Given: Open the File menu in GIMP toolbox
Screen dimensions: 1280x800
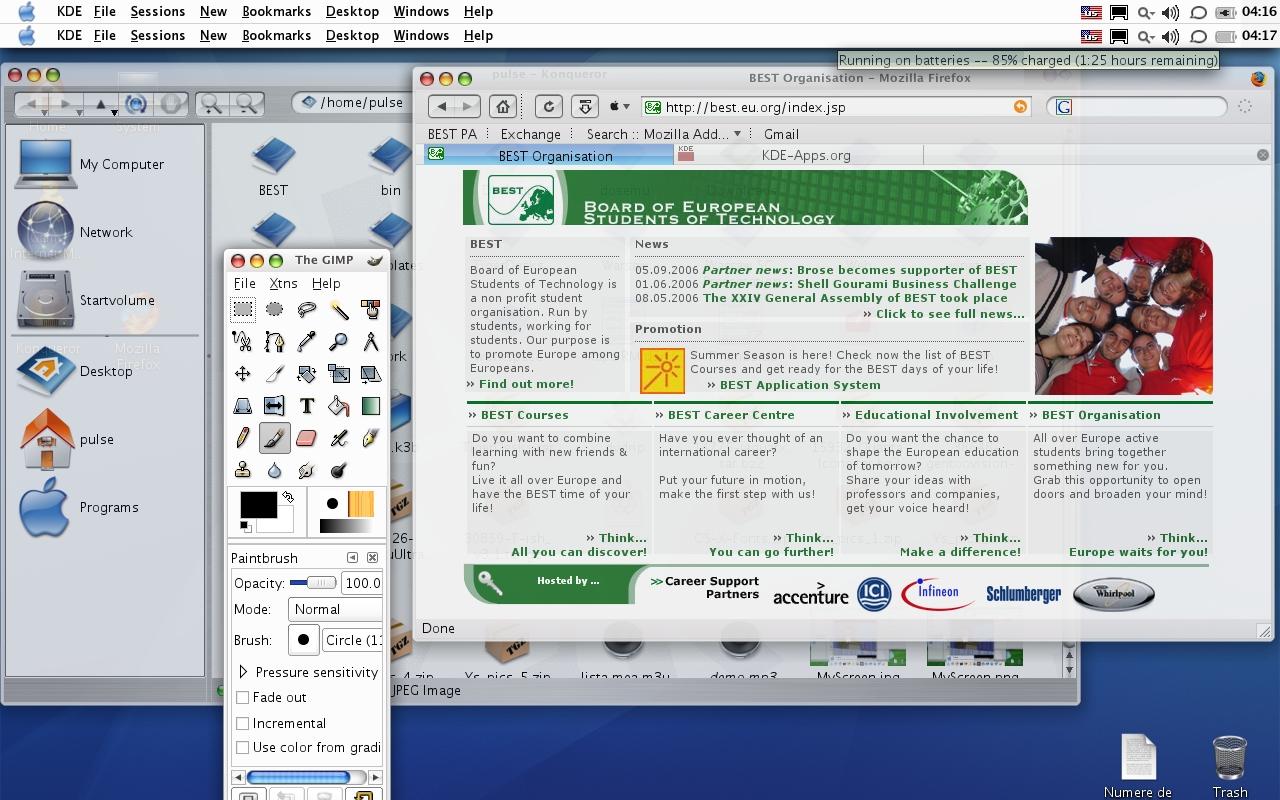Looking at the screenshot, I should pyautogui.click(x=244, y=283).
